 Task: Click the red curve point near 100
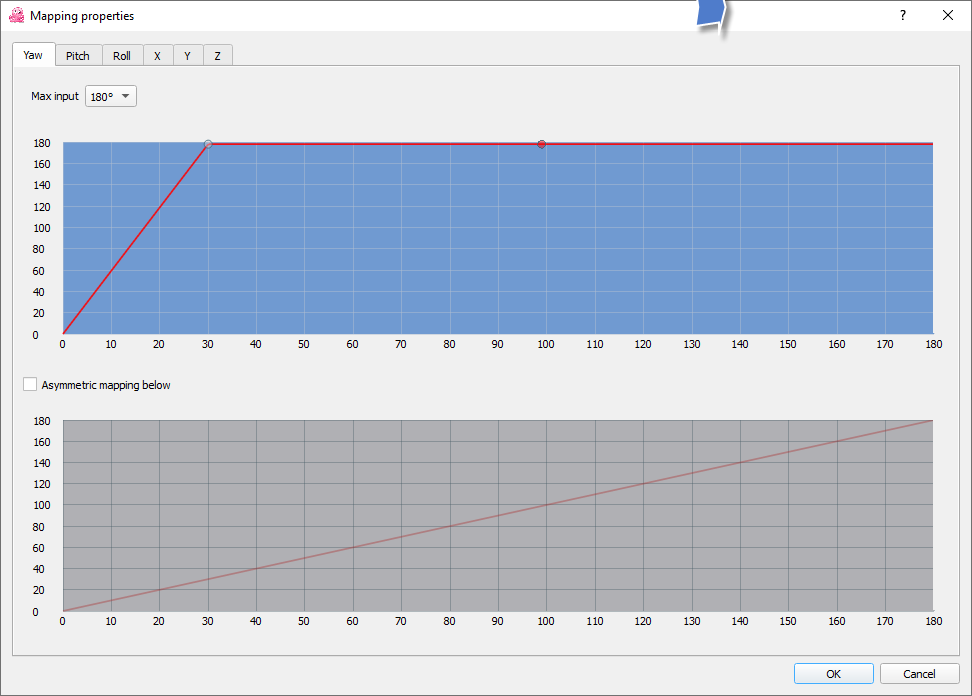click(x=542, y=144)
